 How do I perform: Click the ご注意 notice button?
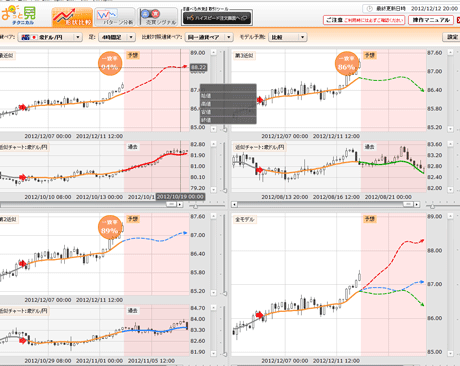[x=364, y=20]
